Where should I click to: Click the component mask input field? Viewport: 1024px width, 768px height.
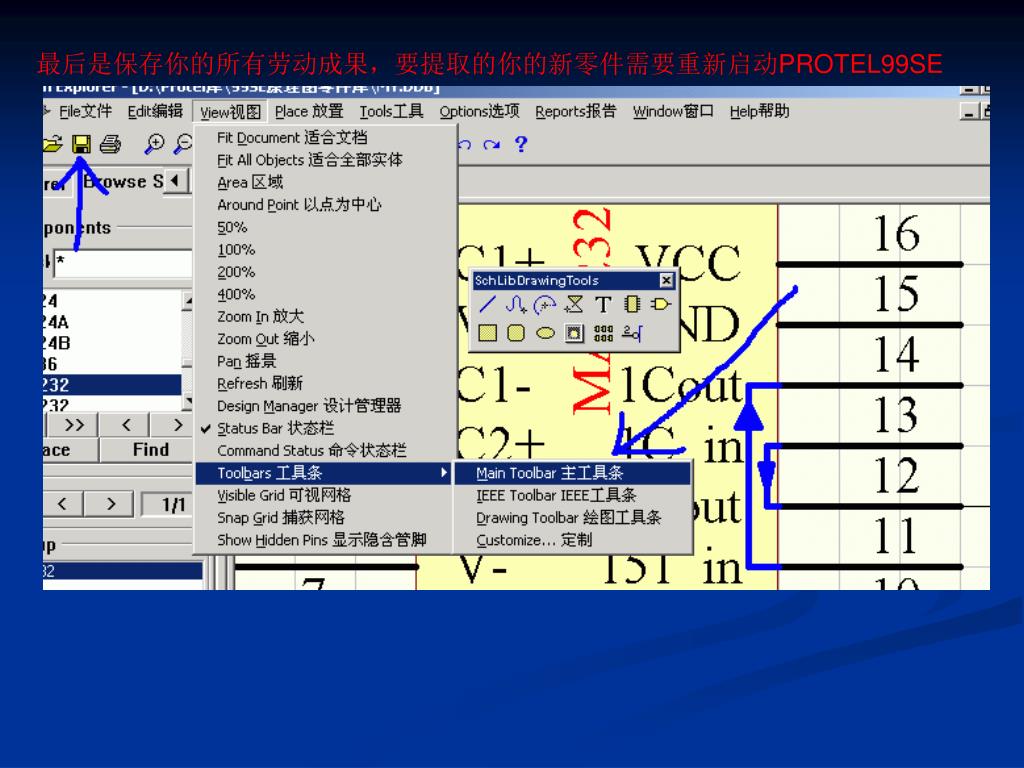pos(122,263)
